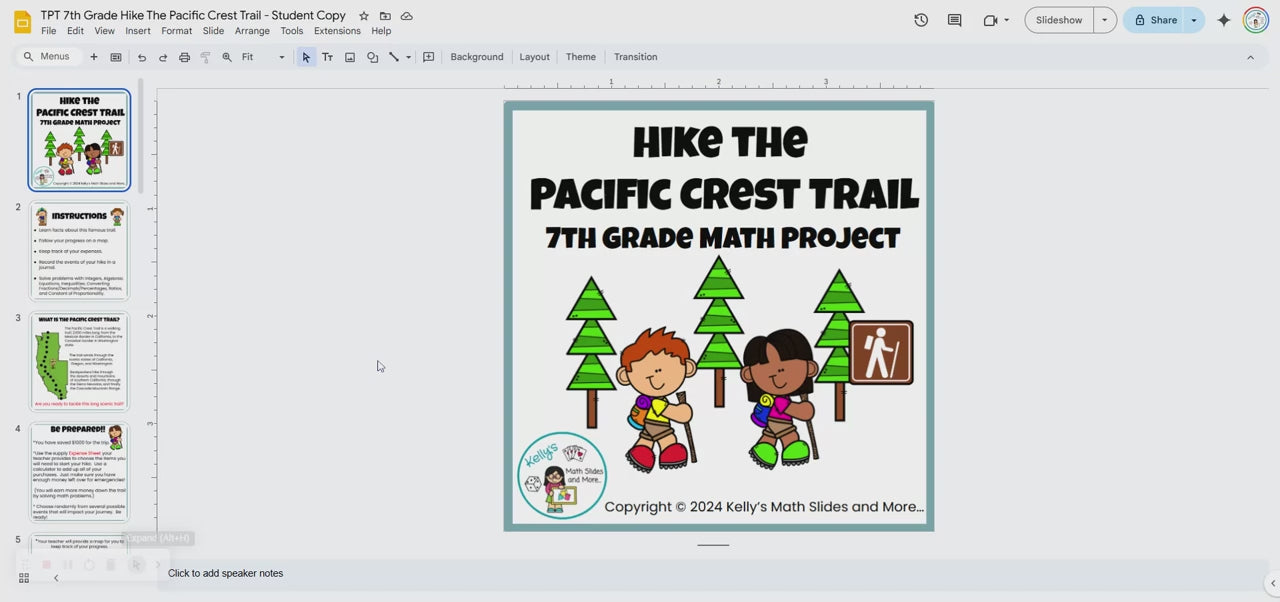
Task: Select slide 2 Instructions thumbnail
Action: point(79,251)
